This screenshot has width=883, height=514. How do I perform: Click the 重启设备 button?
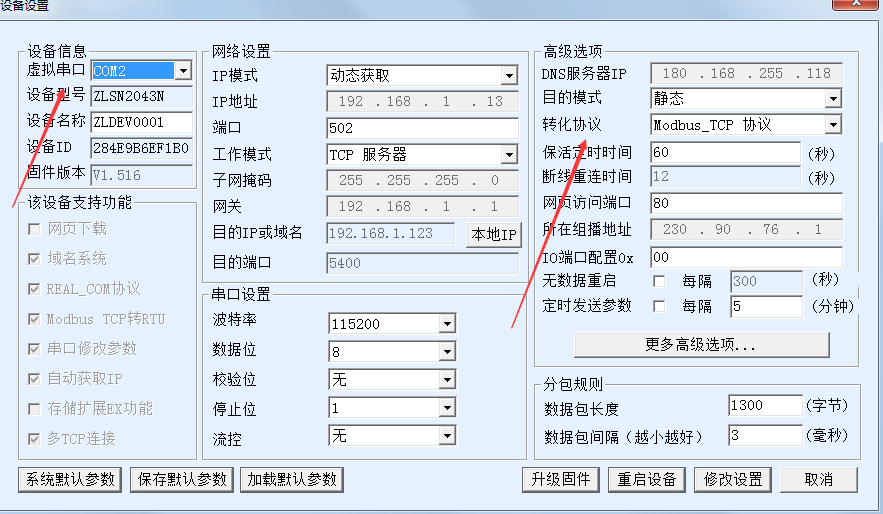click(x=647, y=479)
